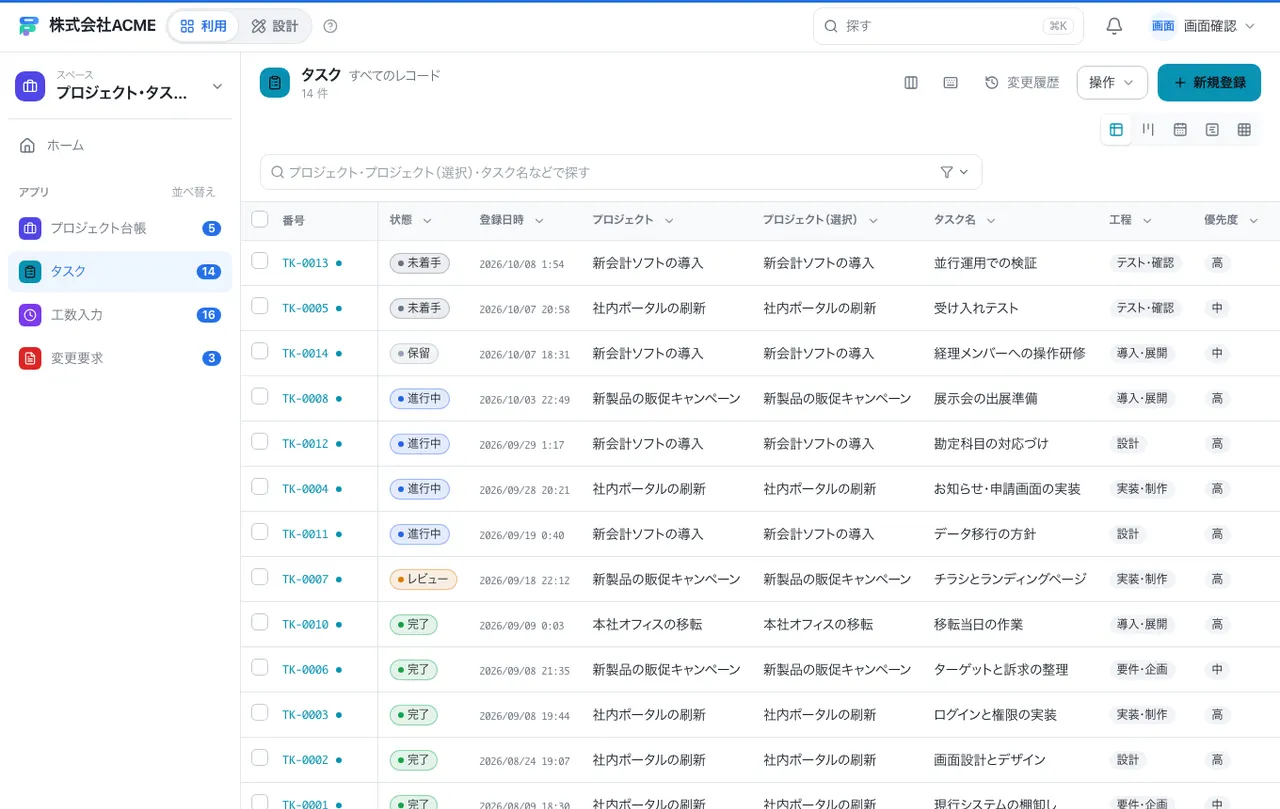Open the keyboard shortcuts icon
The image size is (1280, 809).
(x=951, y=83)
